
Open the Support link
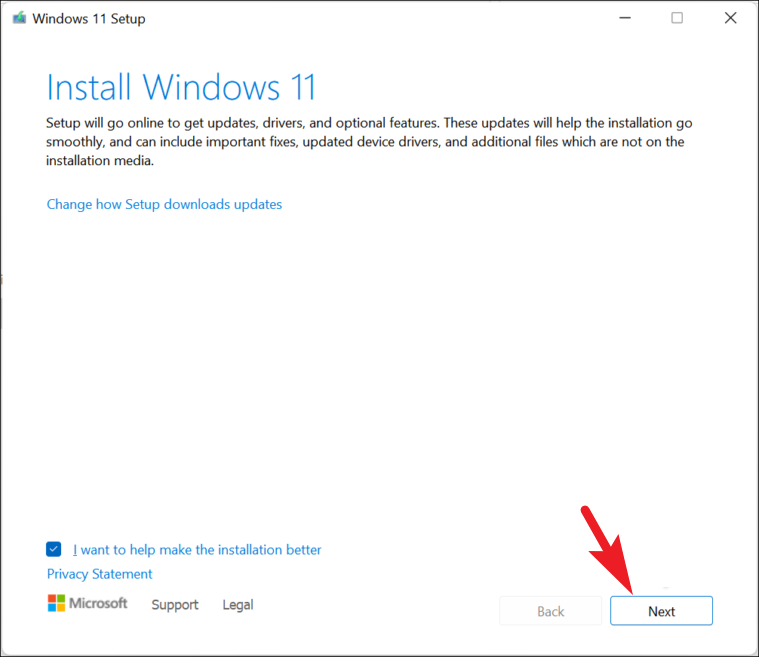(175, 604)
